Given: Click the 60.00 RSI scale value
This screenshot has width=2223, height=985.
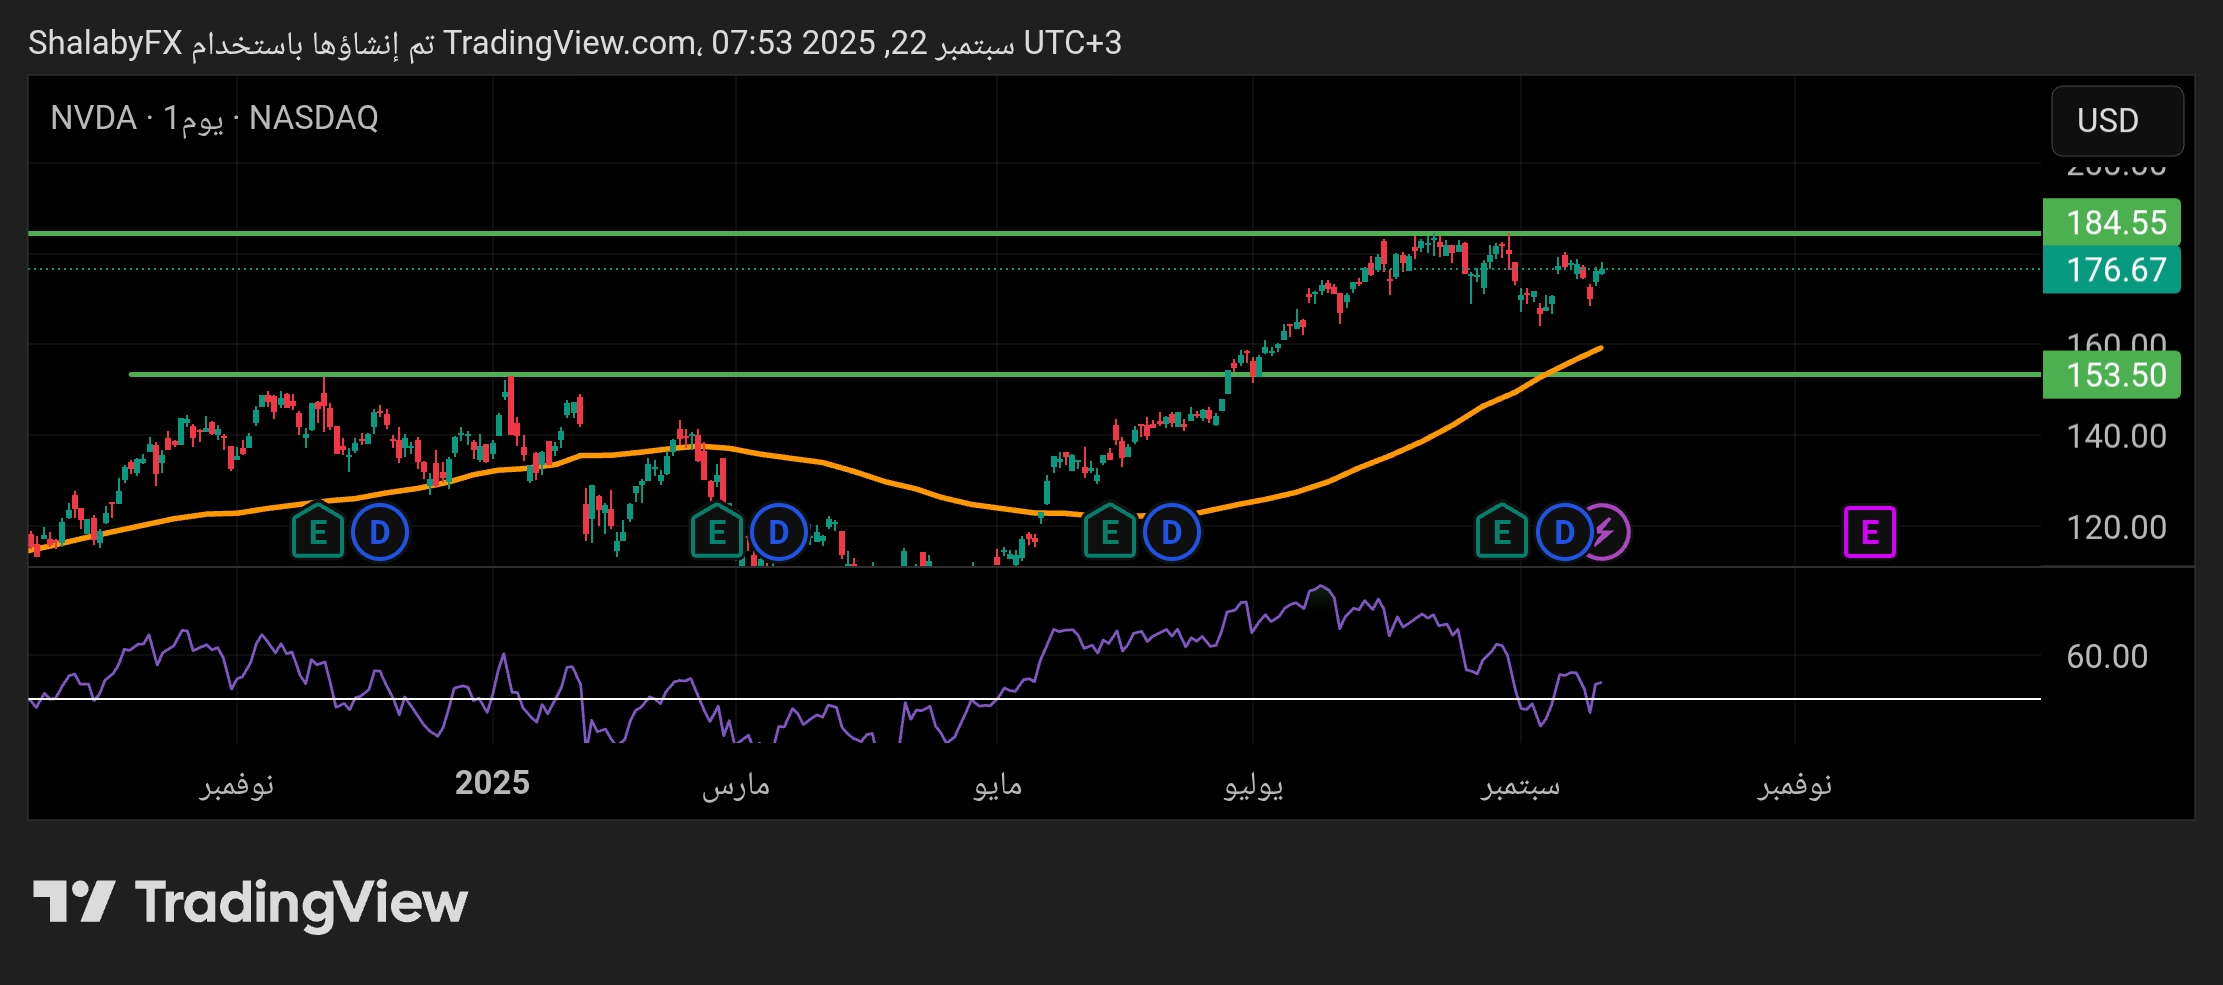Looking at the screenshot, I should (2107, 656).
